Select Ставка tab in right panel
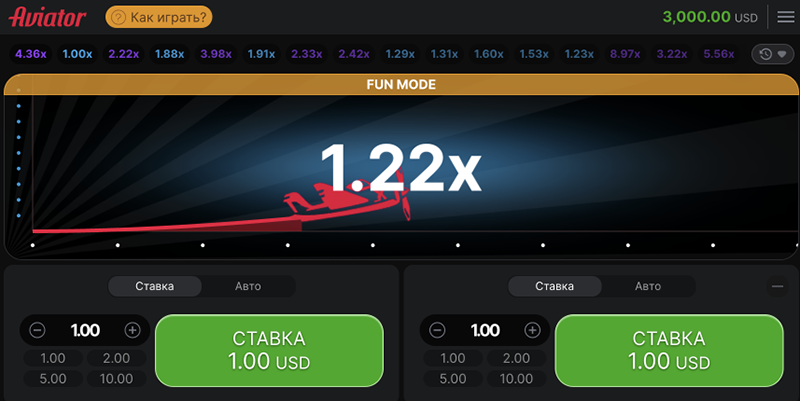This screenshot has width=800, height=401. click(x=555, y=286)
